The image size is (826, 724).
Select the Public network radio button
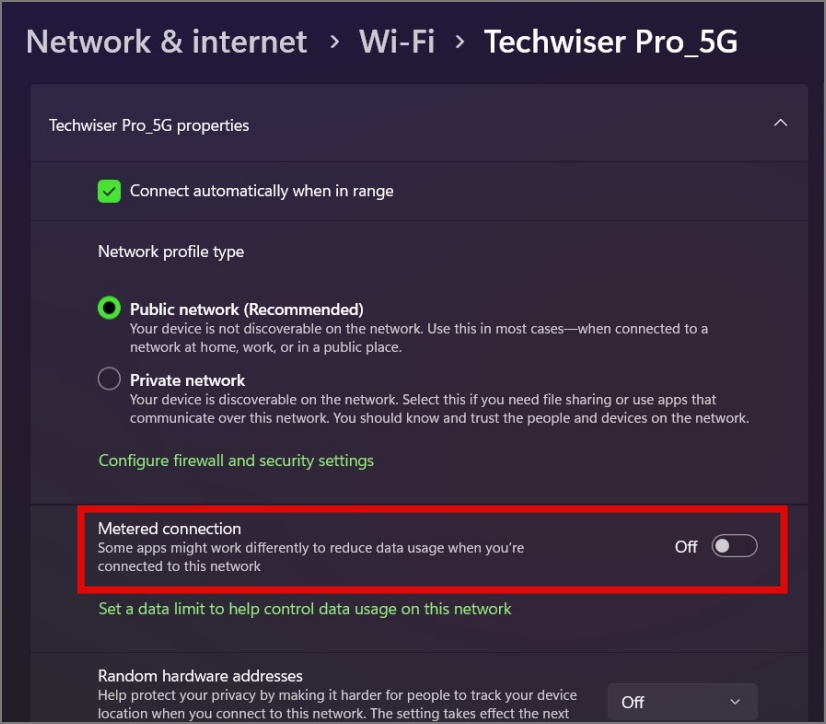pos(109,309)
